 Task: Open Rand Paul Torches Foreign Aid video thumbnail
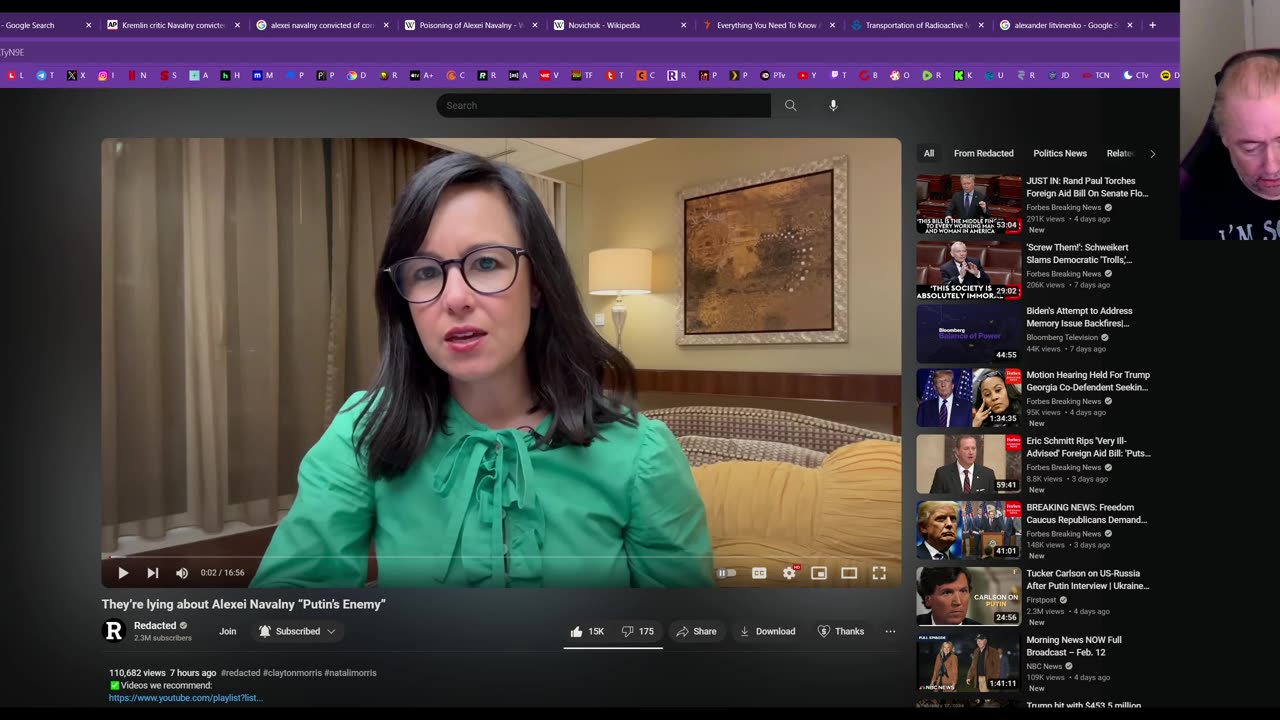coord(969,204)
